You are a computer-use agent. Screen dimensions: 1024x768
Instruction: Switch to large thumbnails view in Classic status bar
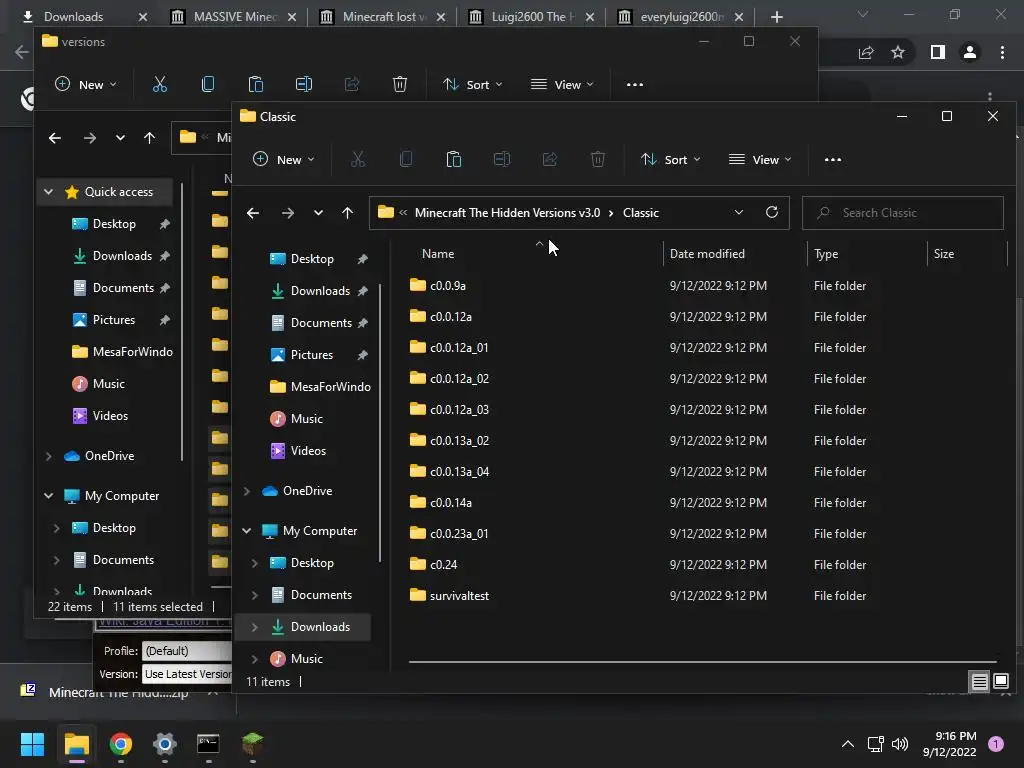click(1001, 682)
